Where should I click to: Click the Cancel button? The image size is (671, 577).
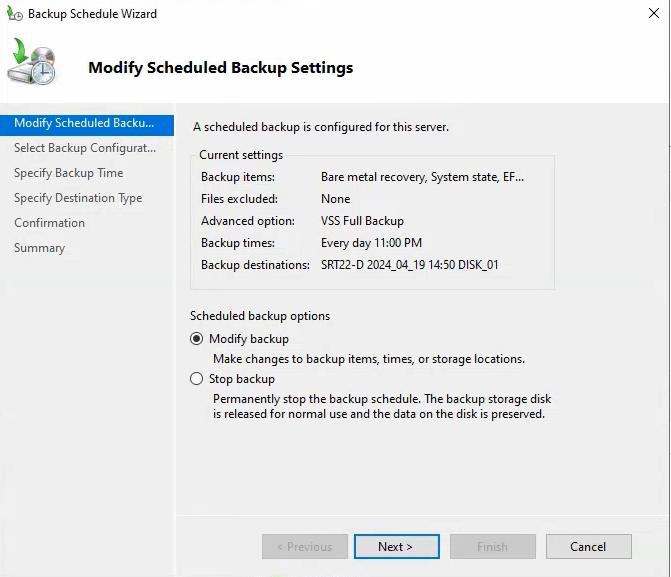[x=588, y=547]
